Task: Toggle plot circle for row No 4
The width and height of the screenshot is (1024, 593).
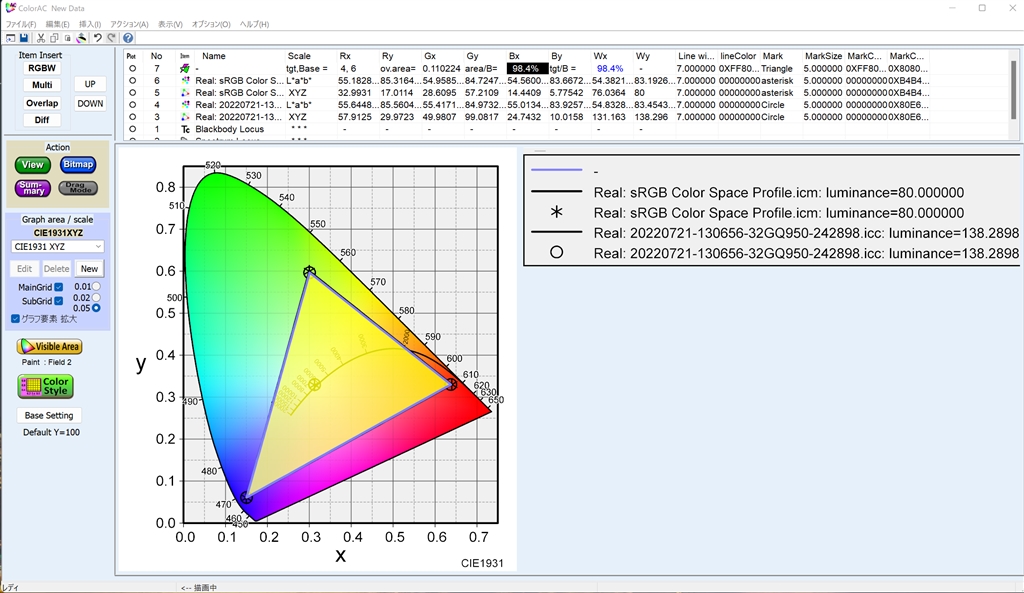Action: click(132, 105)
